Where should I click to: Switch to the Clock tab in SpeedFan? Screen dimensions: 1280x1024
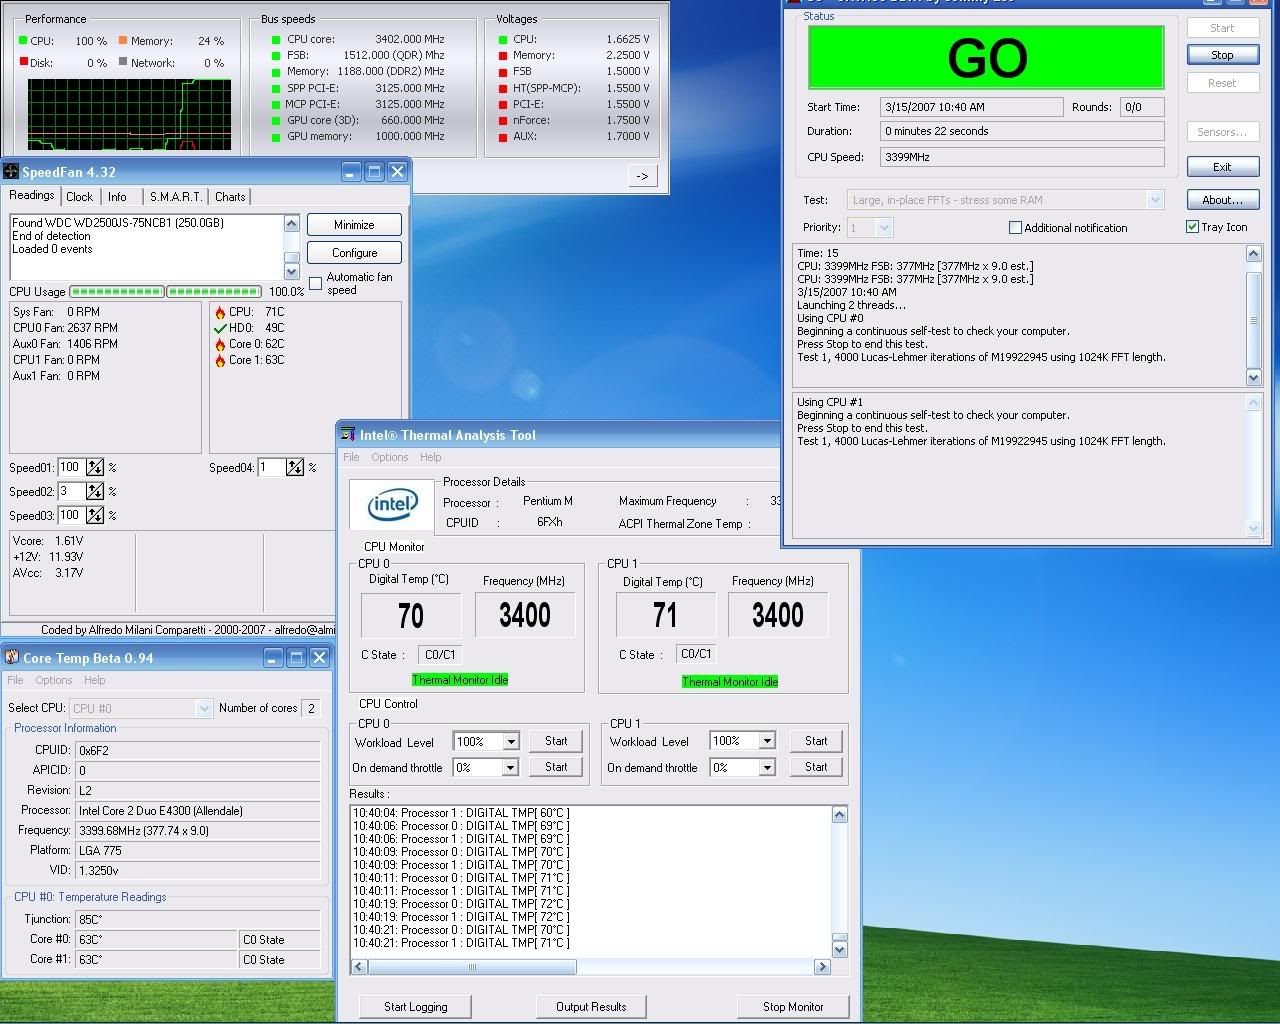pyautogui.click(x=80, y=197)
